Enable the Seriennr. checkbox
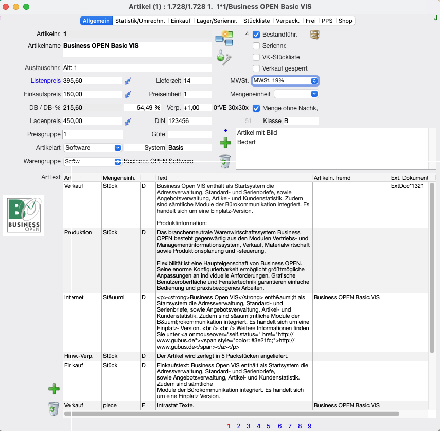This screenshot has width=444, height=435. click(256, 46)
